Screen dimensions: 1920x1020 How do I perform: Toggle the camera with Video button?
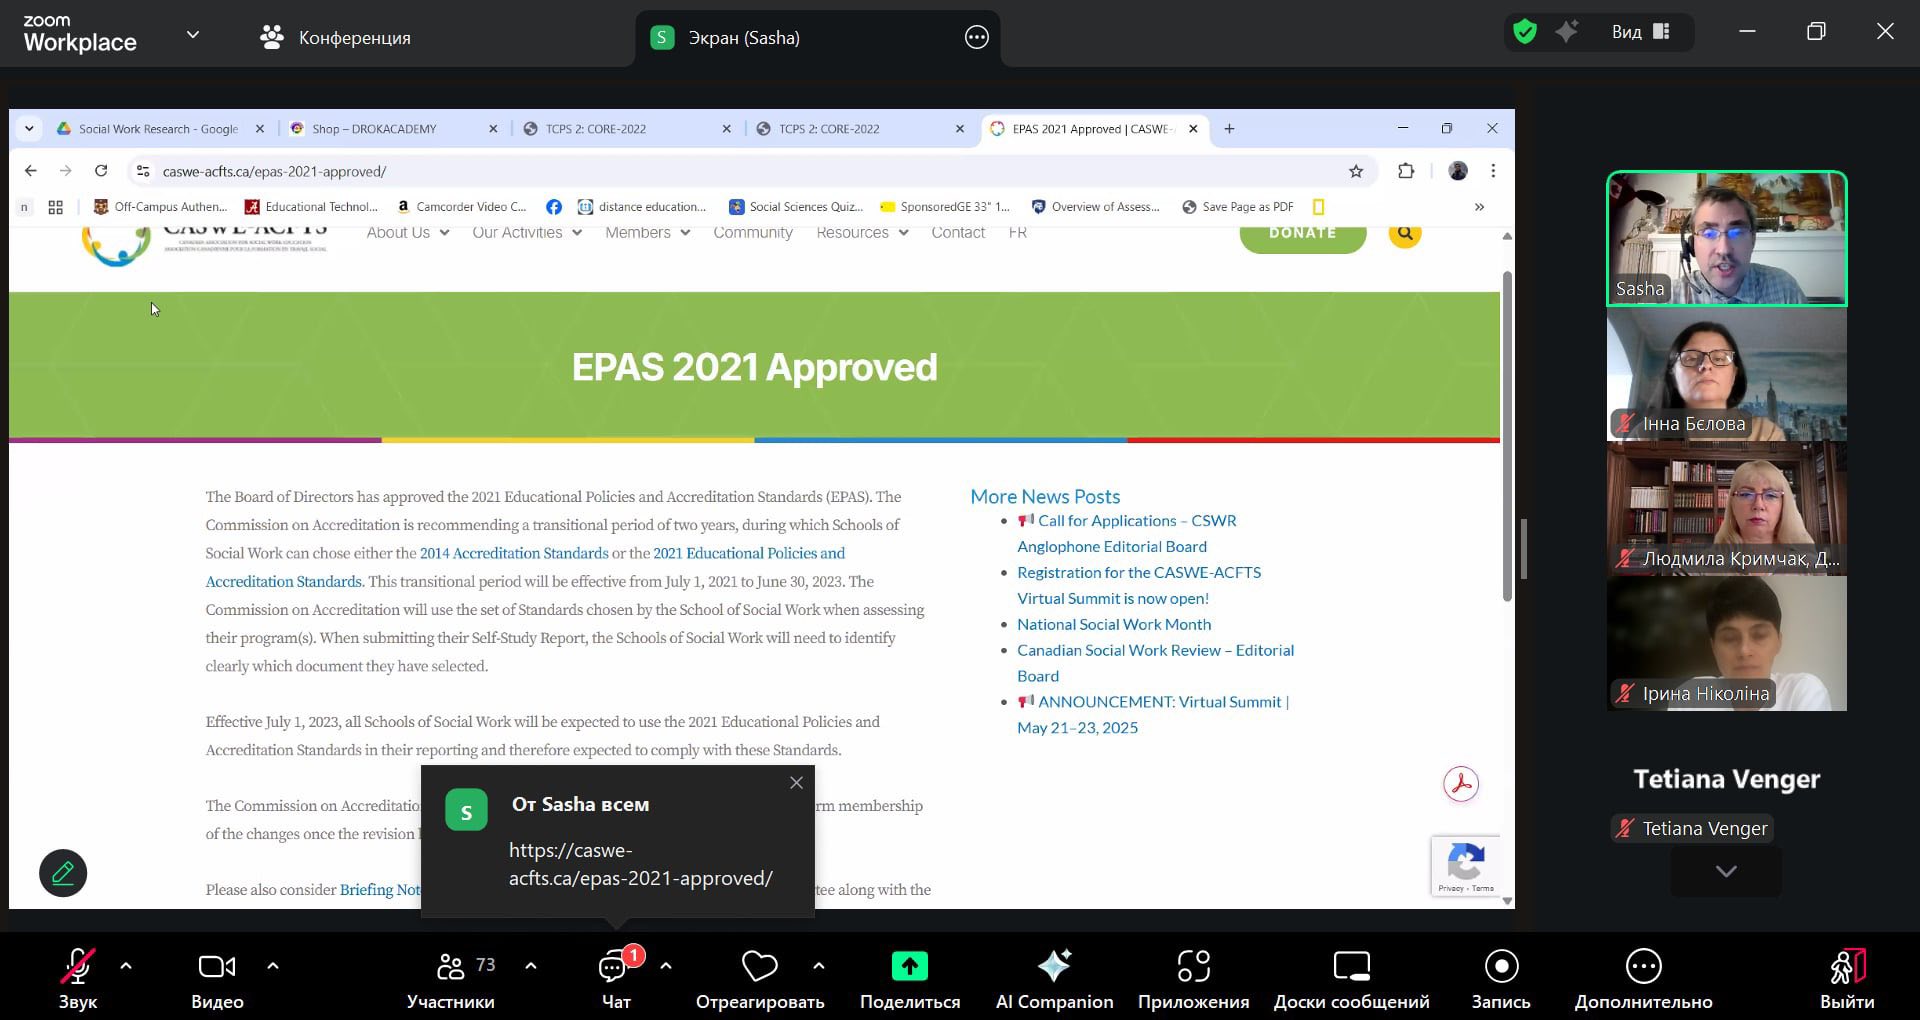pyautogui.click(x=217, y=967)
